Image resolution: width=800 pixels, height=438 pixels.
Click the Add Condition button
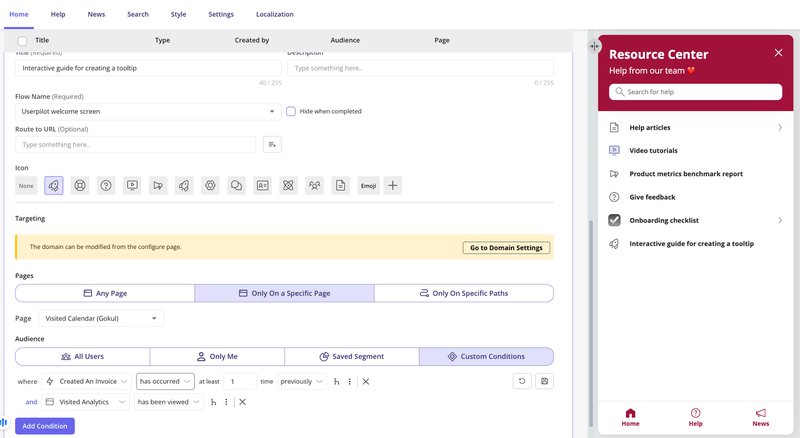[x=45, y=426]
